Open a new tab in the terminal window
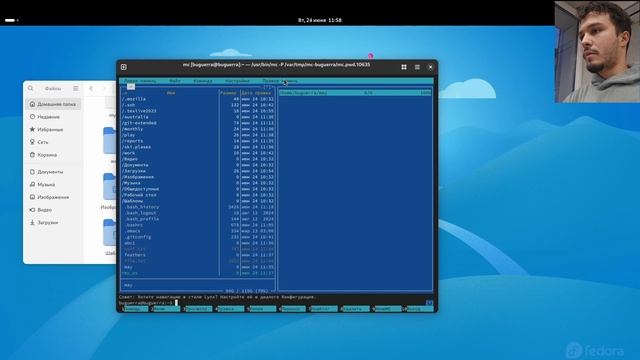The height and width of the screenshot is (360, 640). click(x=124, y=67)
